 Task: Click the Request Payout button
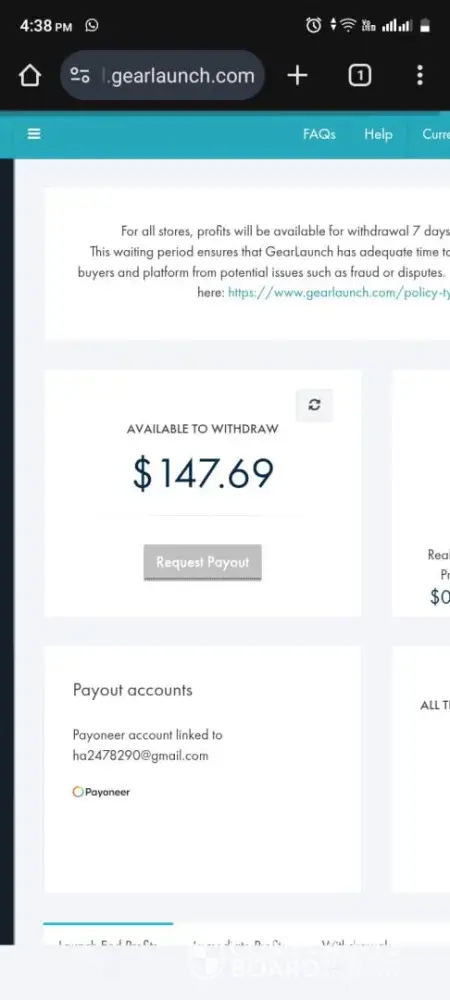click(x=203, y=562)
